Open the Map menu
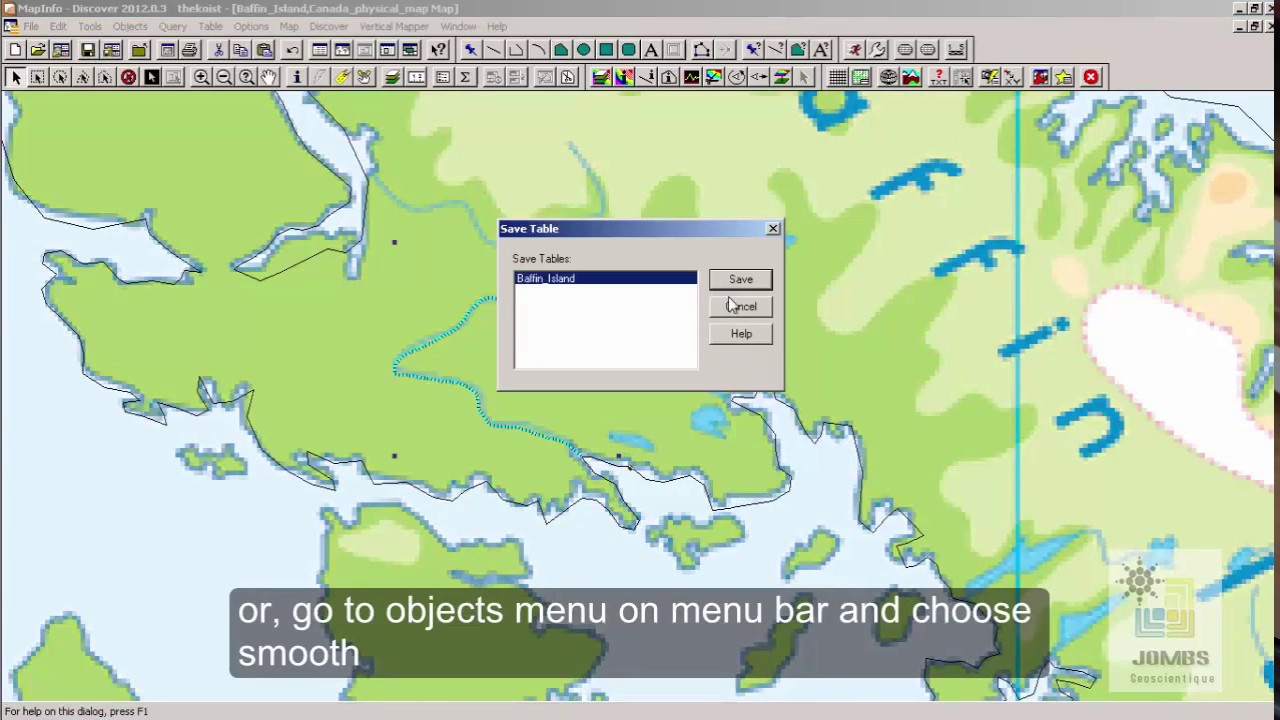Screen dimensions: 1280x720 click(x=289, y=26)
